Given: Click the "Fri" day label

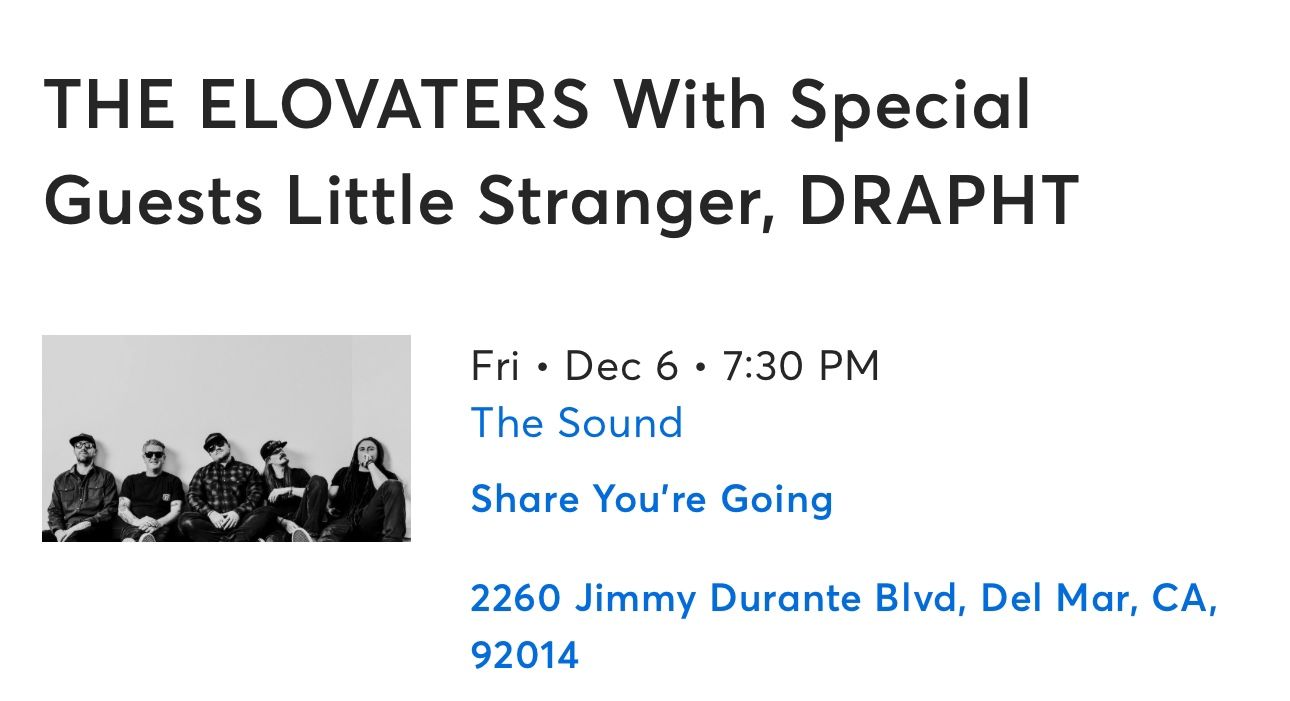Looking at the screenshot, I should (495, 367).
